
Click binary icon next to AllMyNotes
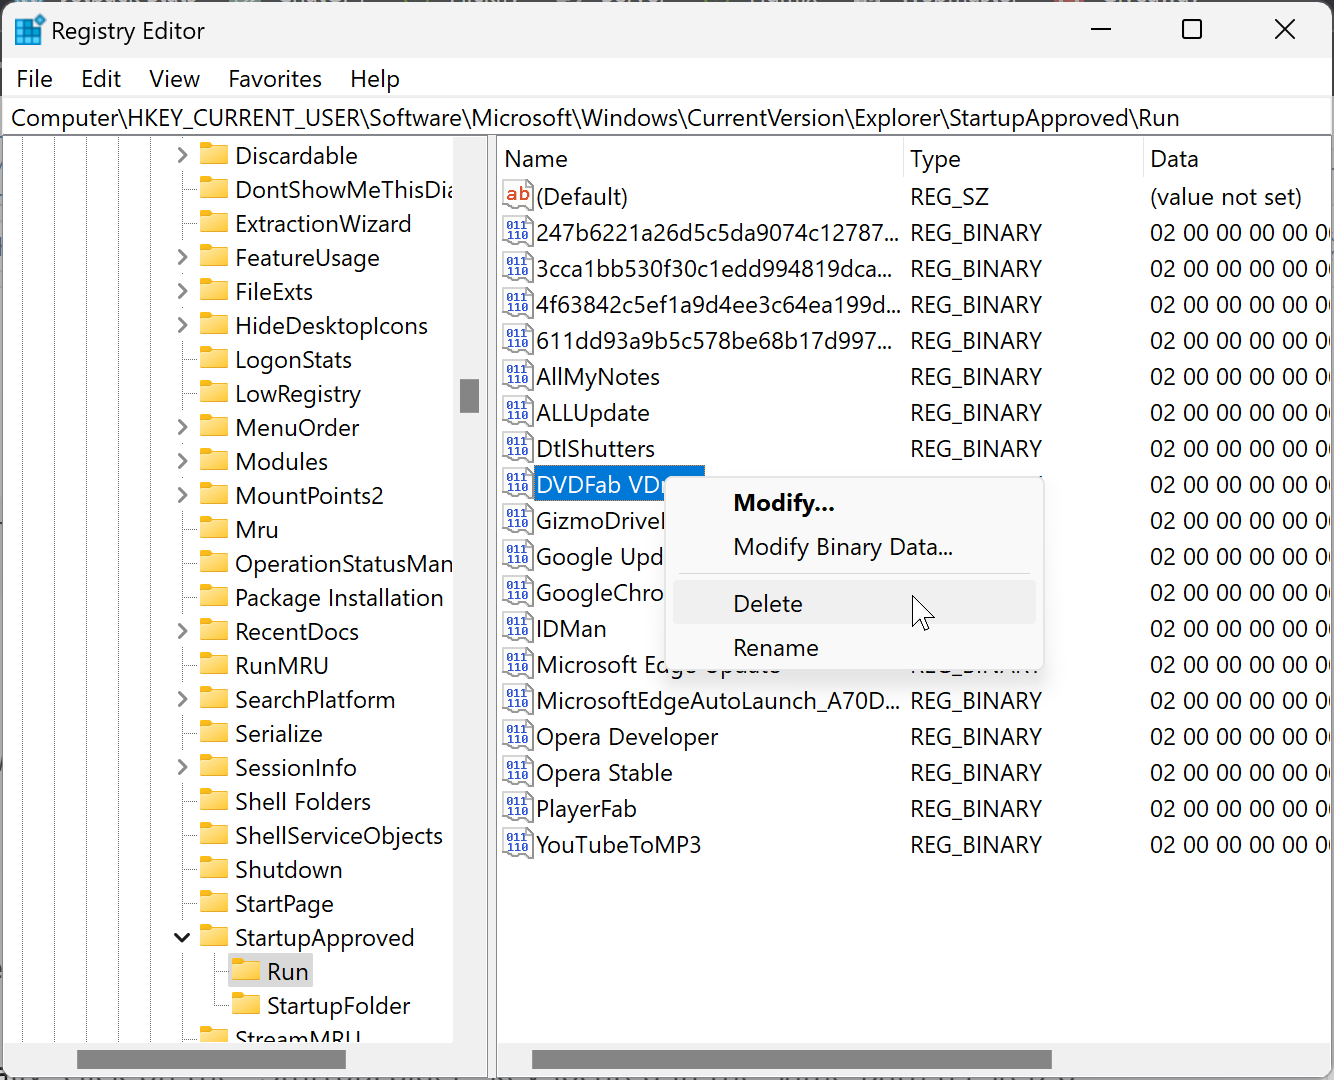[517, 376]
